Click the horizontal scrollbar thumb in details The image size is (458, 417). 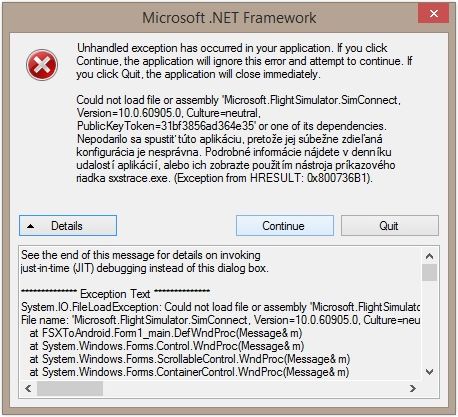click(70, 388)
